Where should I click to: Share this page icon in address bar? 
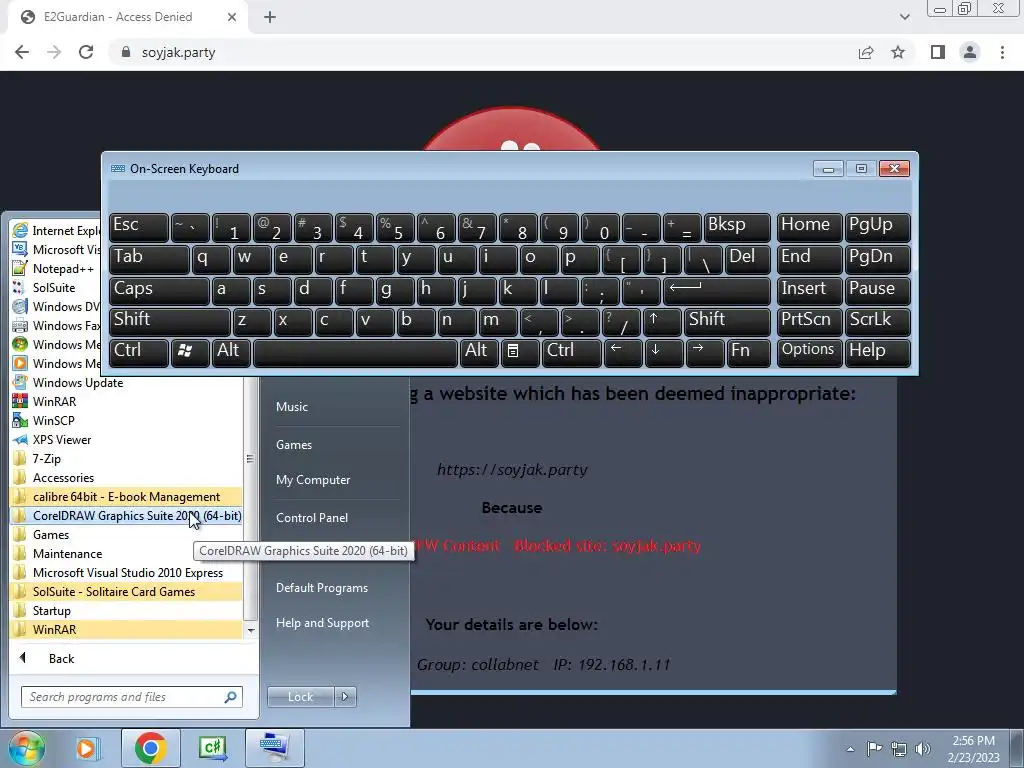coord(866,52)
